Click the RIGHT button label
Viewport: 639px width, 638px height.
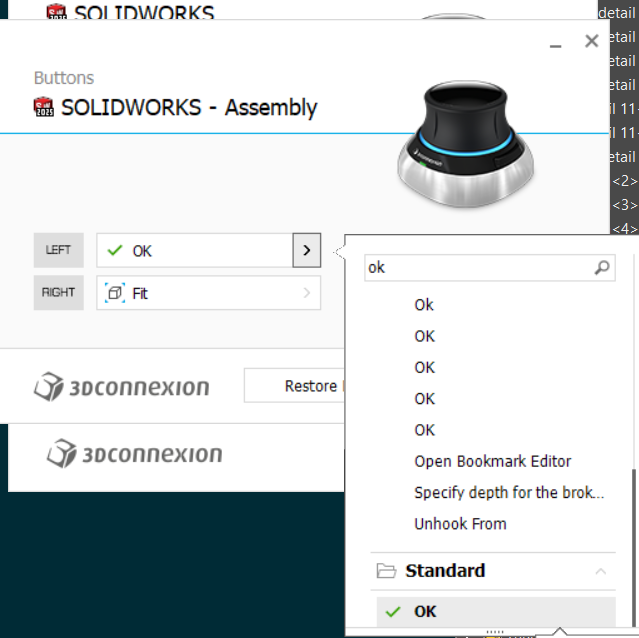(x=58, y=293)
